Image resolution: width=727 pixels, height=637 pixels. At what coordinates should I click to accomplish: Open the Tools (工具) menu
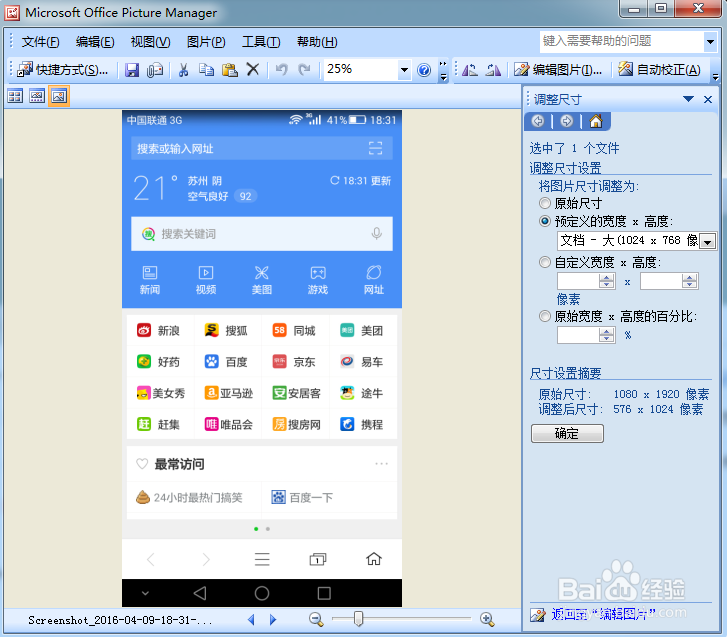(261, 42)
